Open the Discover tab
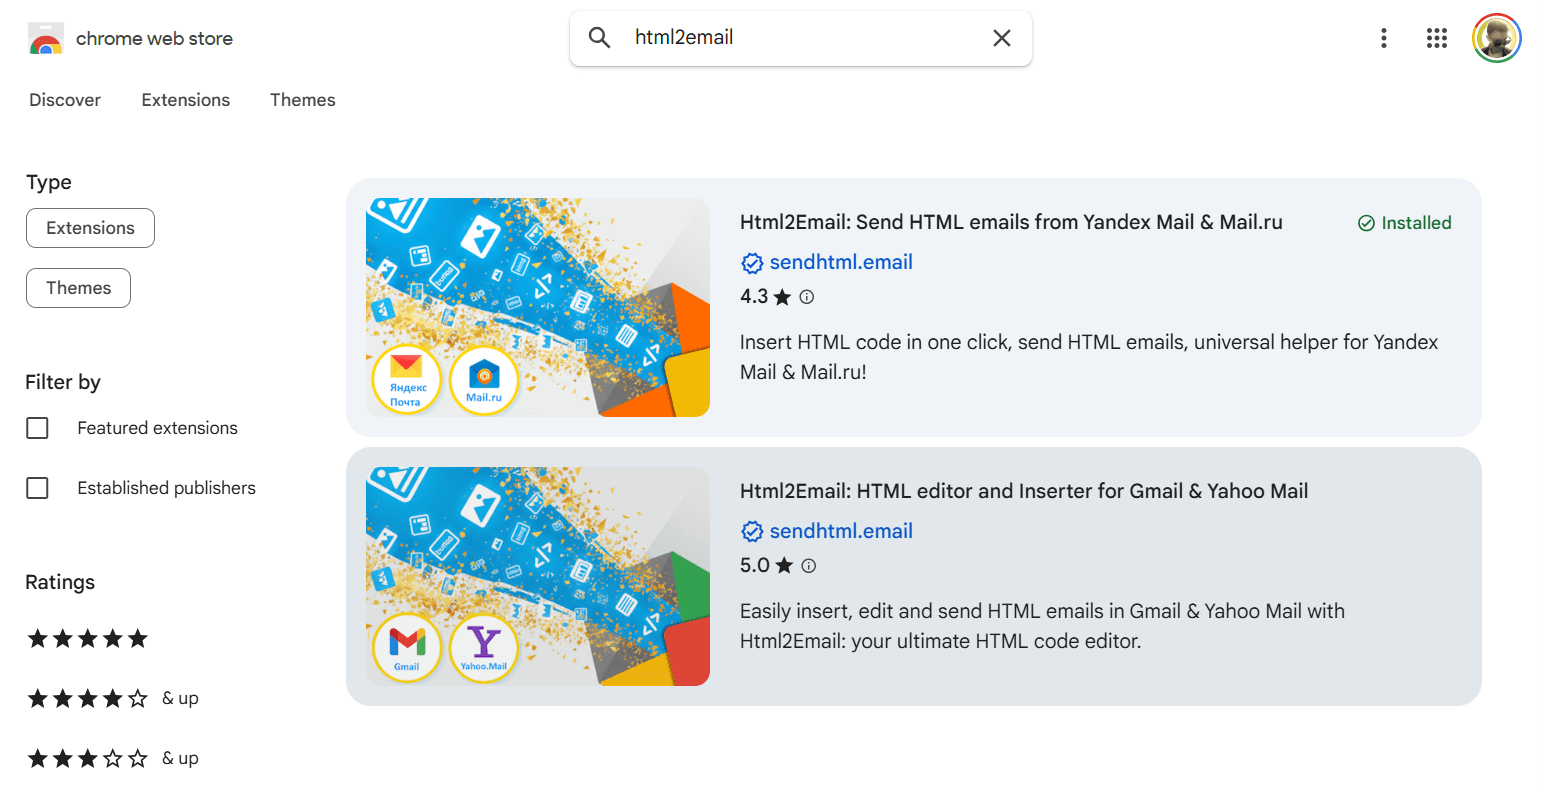The height and width of the screenshot is (790, 1543). (64, 100)
